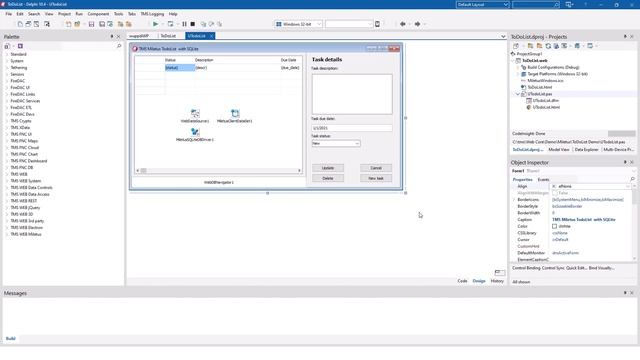Open the File menu

pos(9,14)
